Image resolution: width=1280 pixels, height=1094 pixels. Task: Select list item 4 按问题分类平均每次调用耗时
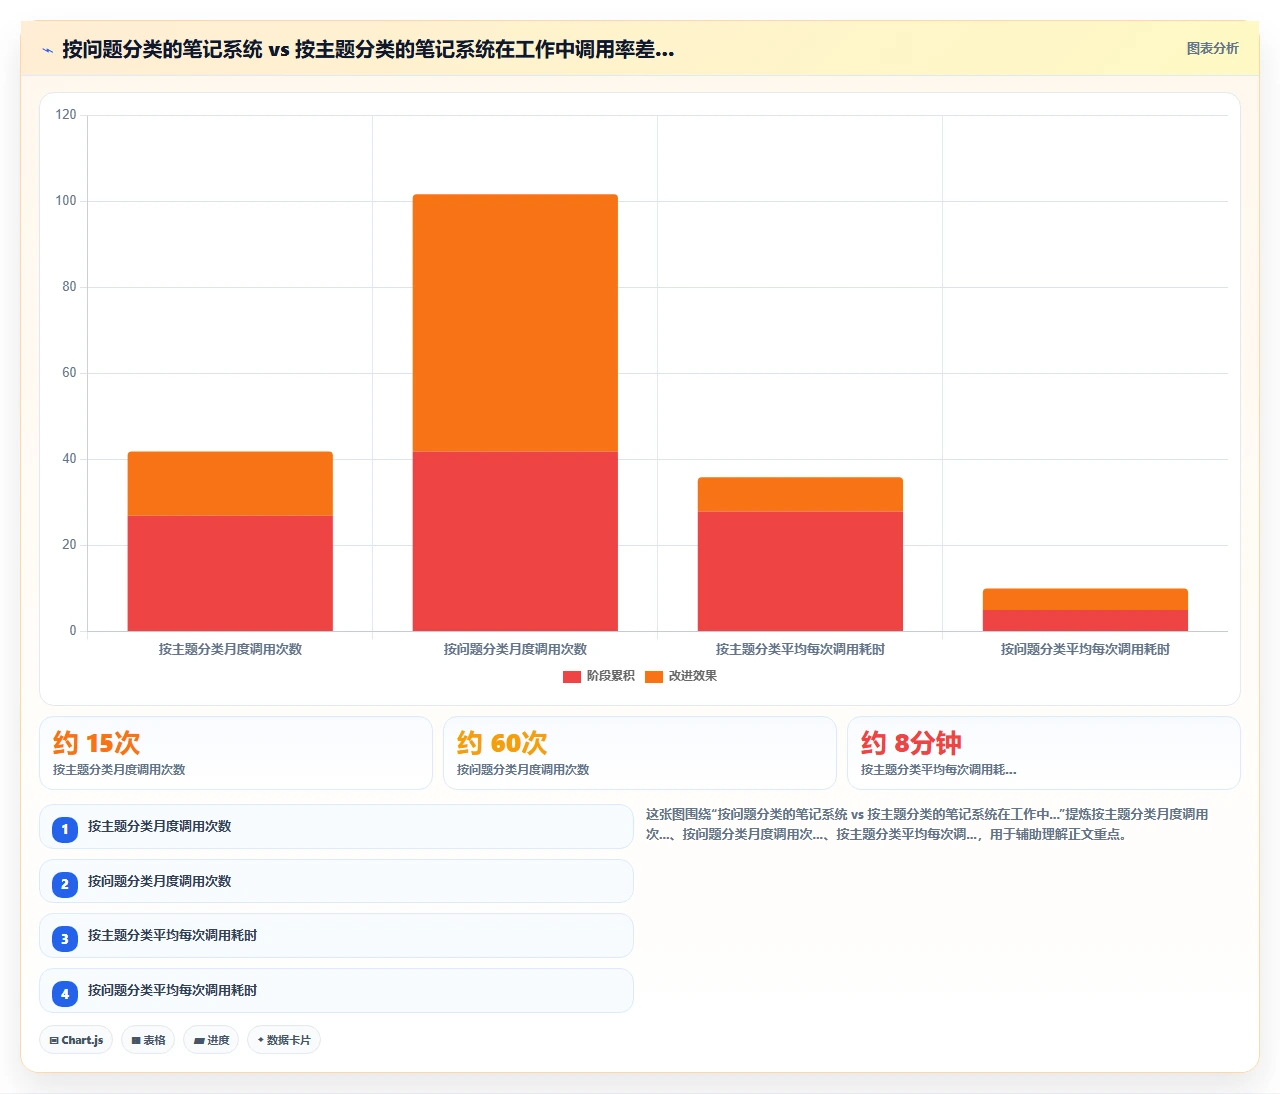pos(336,991)
